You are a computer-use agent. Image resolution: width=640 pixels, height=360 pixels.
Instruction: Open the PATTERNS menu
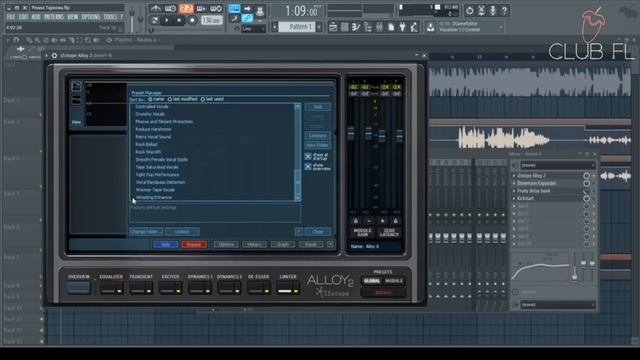(x=54, y=17)
